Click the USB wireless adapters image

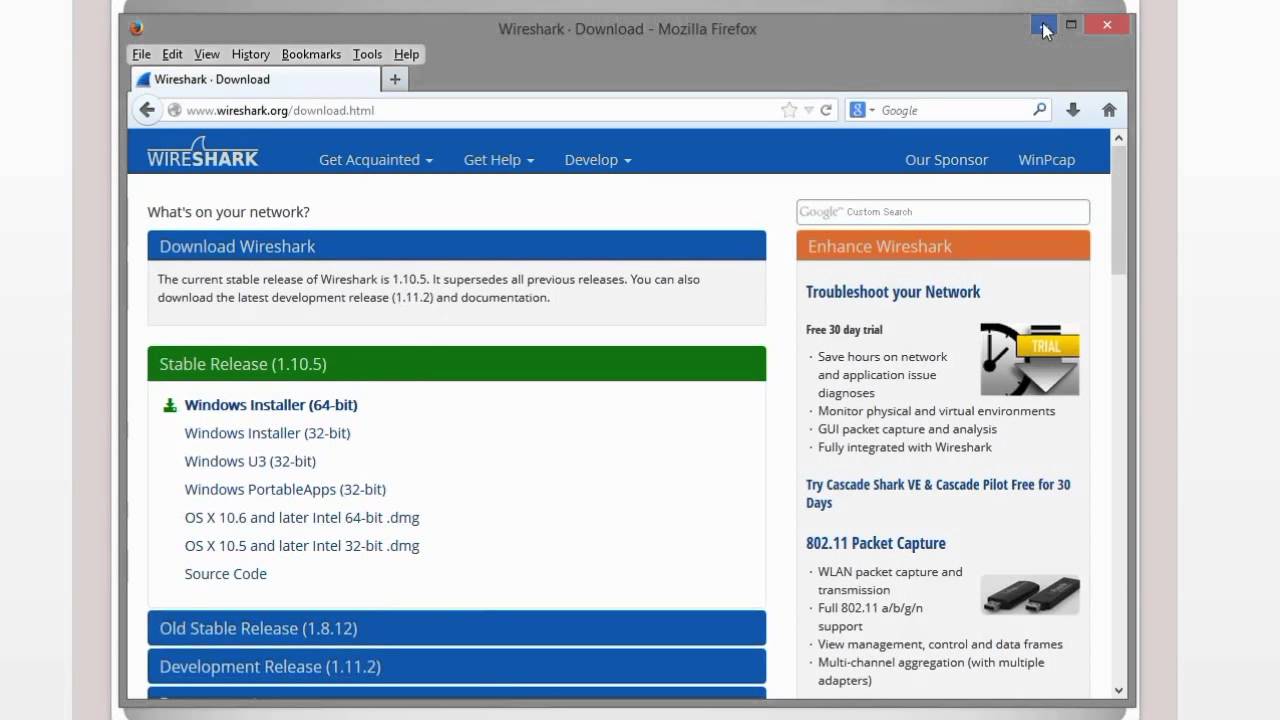pos(1030,595)
